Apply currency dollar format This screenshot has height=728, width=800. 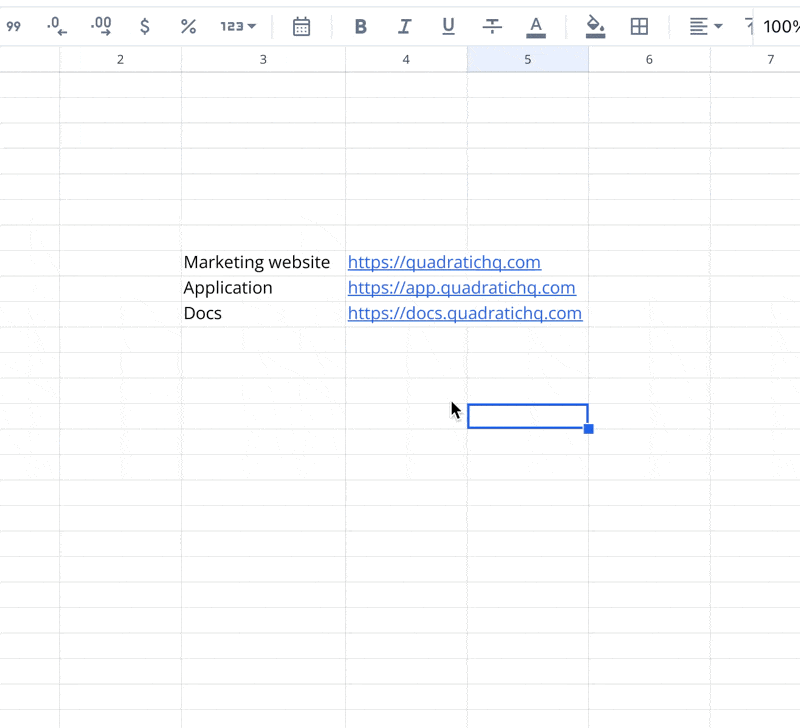click(x=145, y=26)
